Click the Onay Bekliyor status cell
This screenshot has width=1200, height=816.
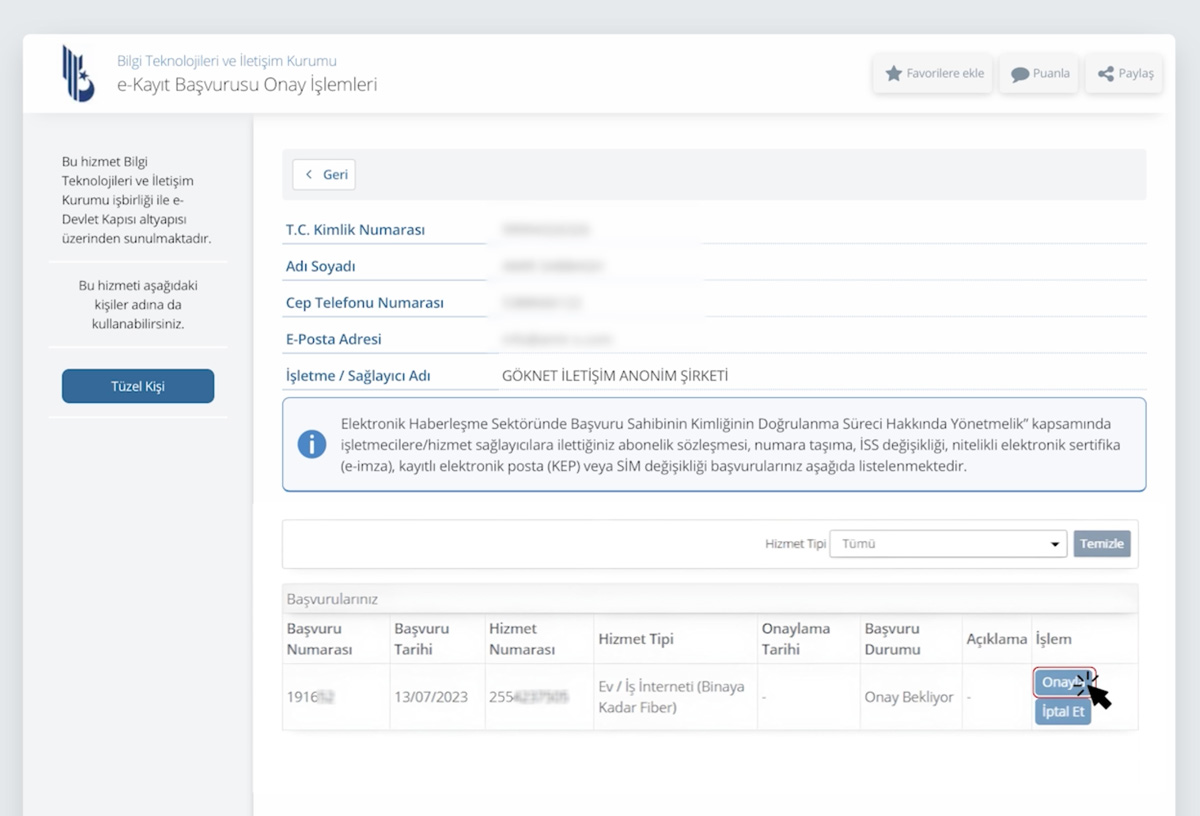coord(908,697)
